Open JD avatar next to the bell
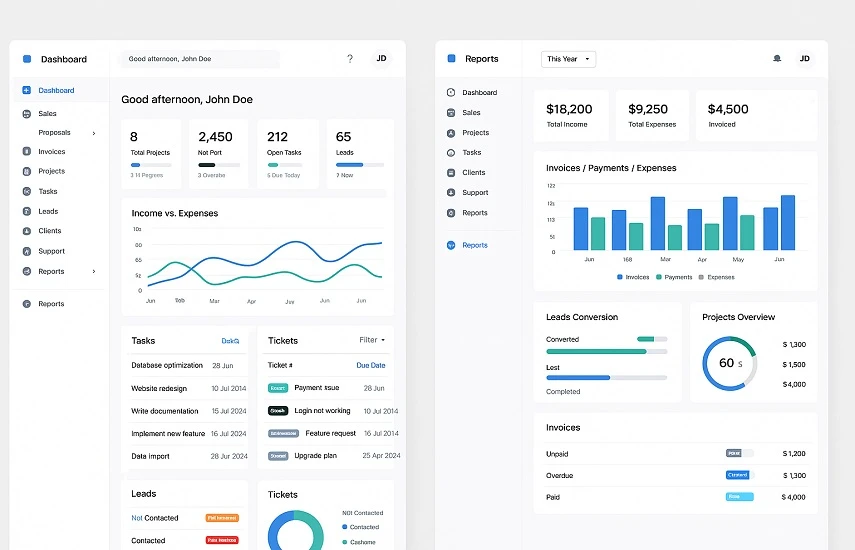This screenshot has height=550, width=855. pos(805,59)
